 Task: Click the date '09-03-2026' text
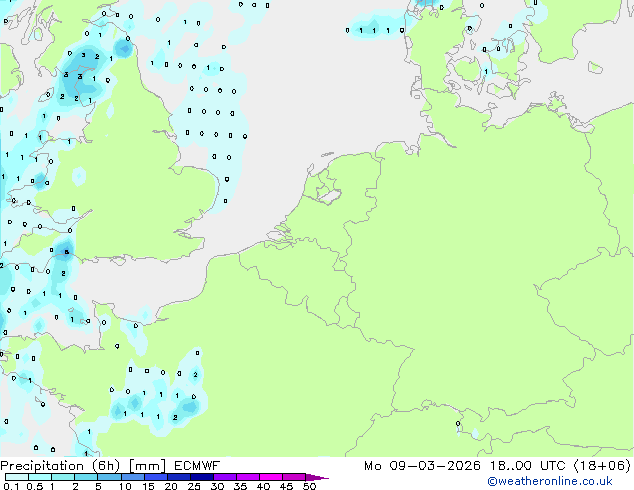(435, 466)
